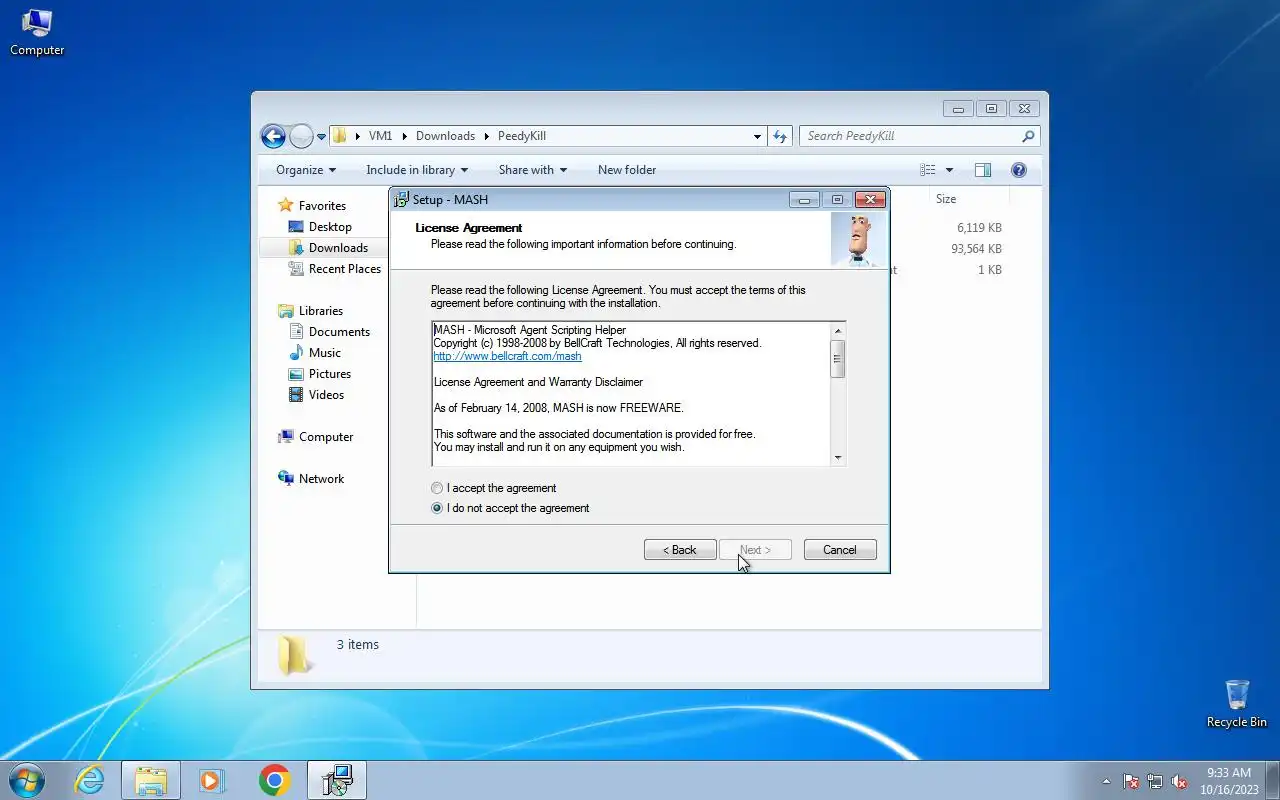This screenshot has height=800, width=1280.
Task: Open the Windows Start button
Action: (x=27, y=780)
